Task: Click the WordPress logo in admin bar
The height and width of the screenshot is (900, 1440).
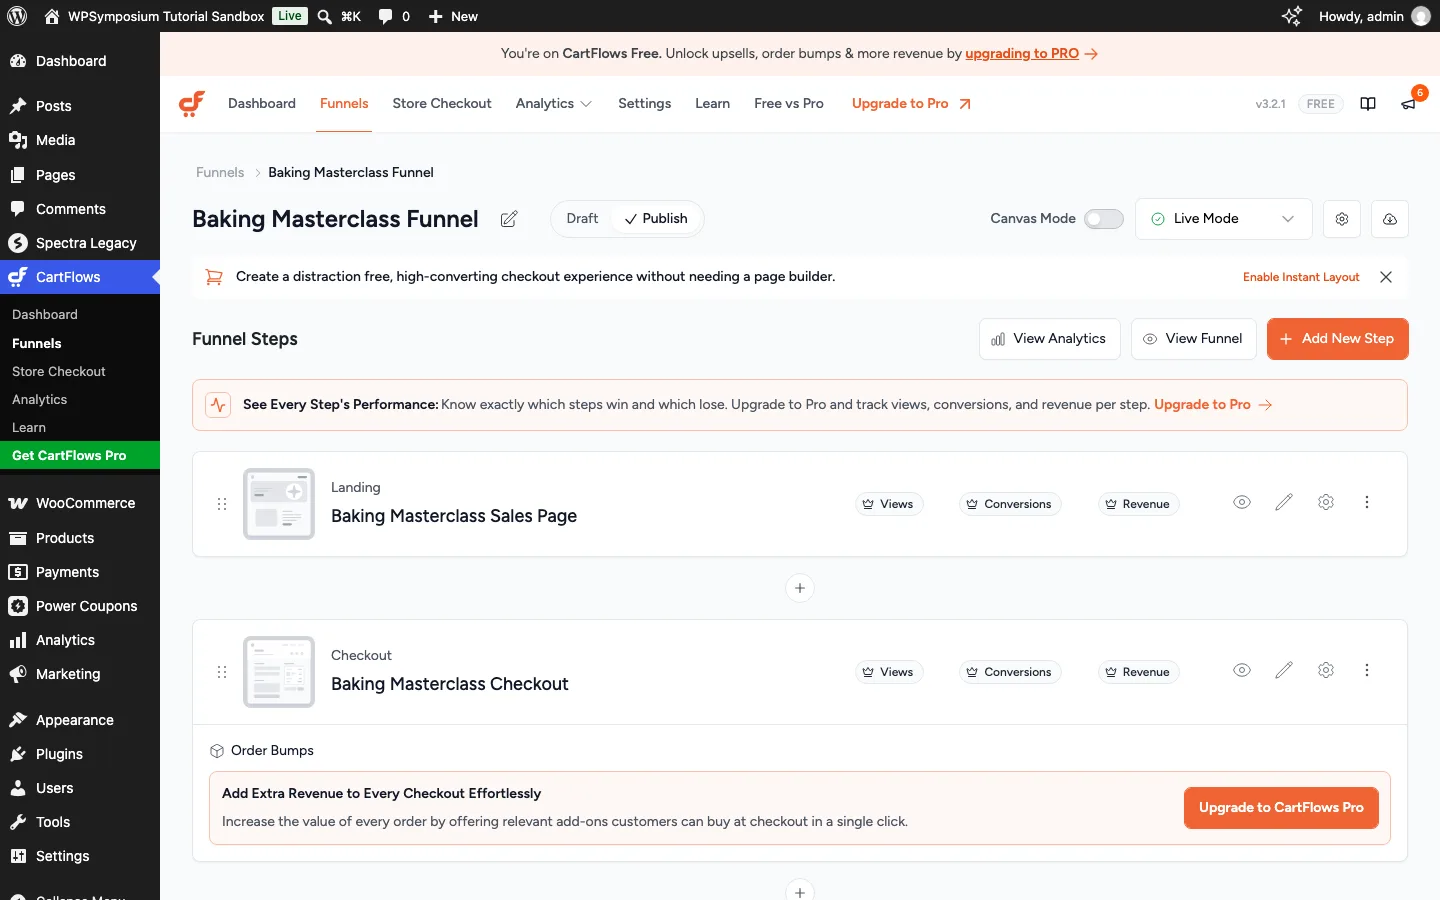Action: coord(17,16)
